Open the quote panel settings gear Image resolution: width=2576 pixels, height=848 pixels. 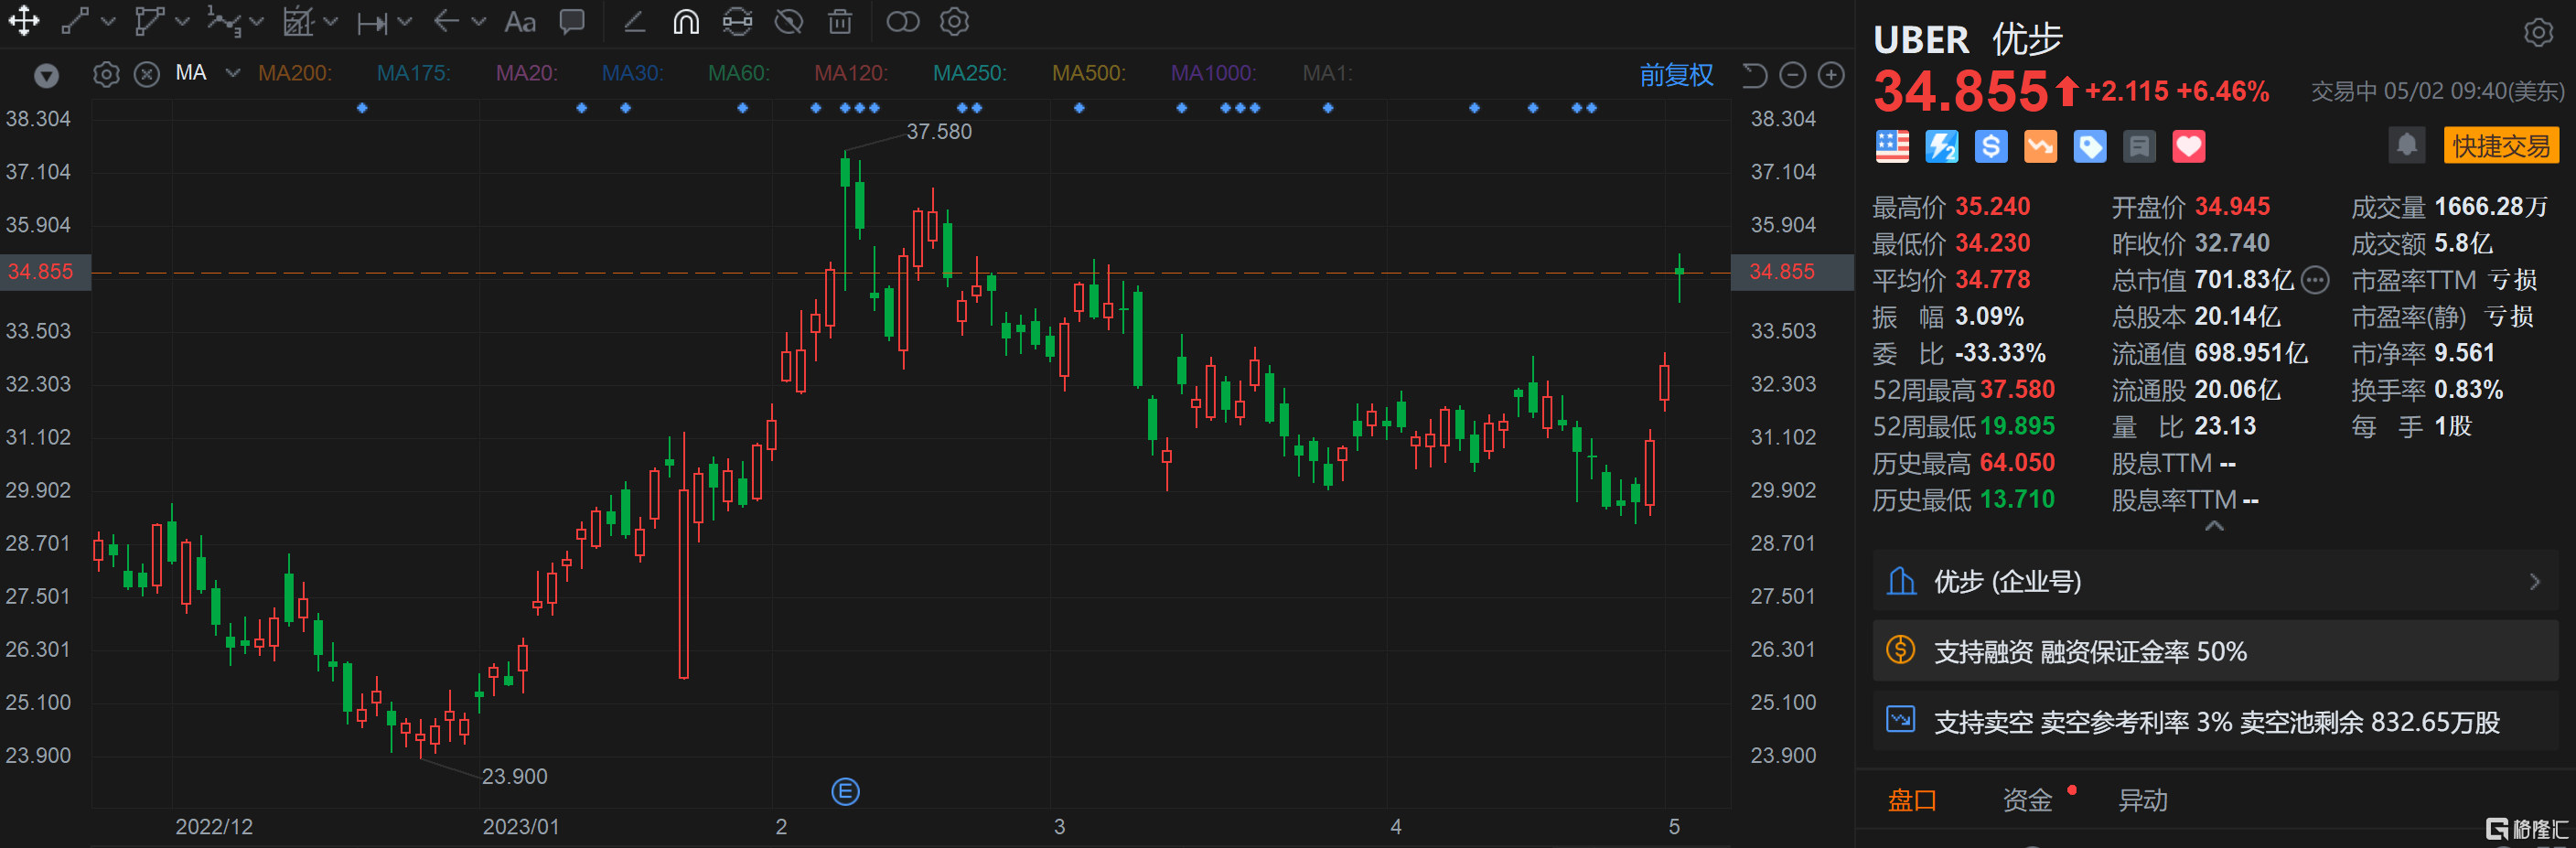[2538, 33]
